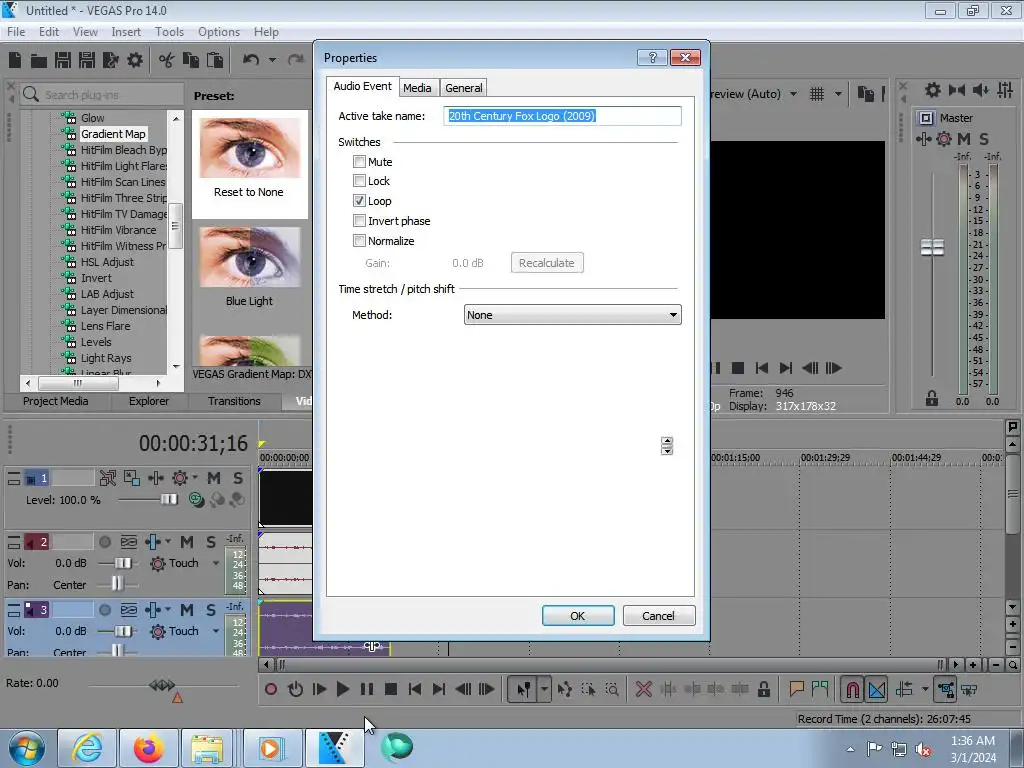Click the Insert Region icon
This screenshot has height=768, width=1024.
tap(820, 689)
